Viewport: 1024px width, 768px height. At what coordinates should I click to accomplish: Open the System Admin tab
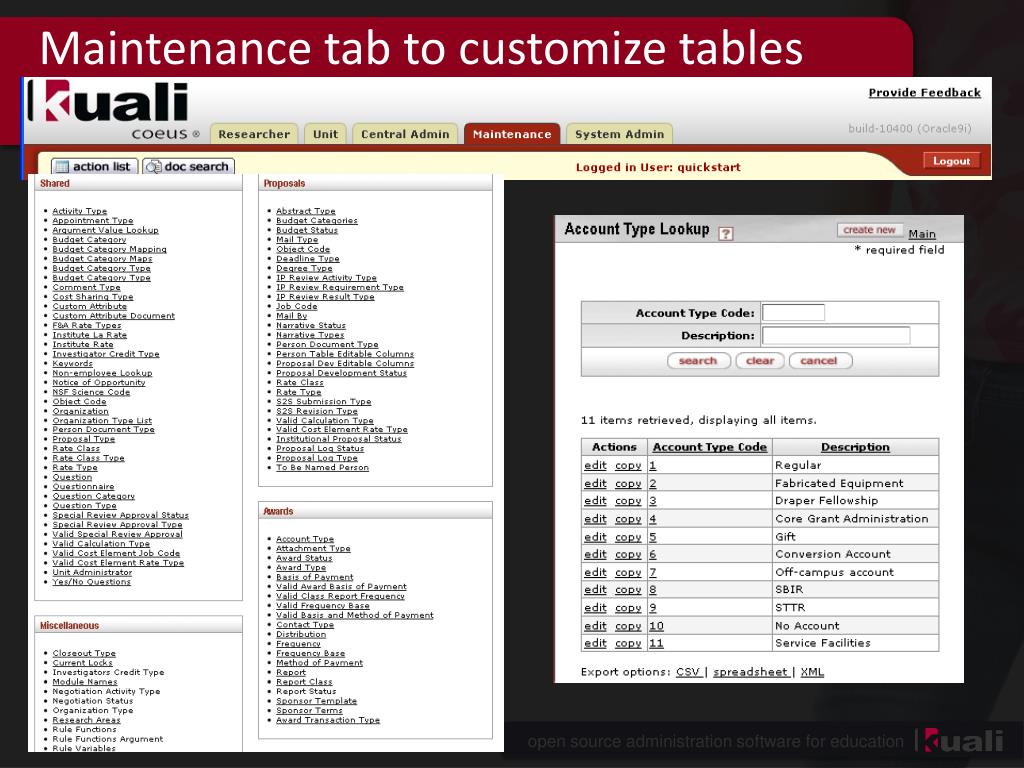coord(619,134)
